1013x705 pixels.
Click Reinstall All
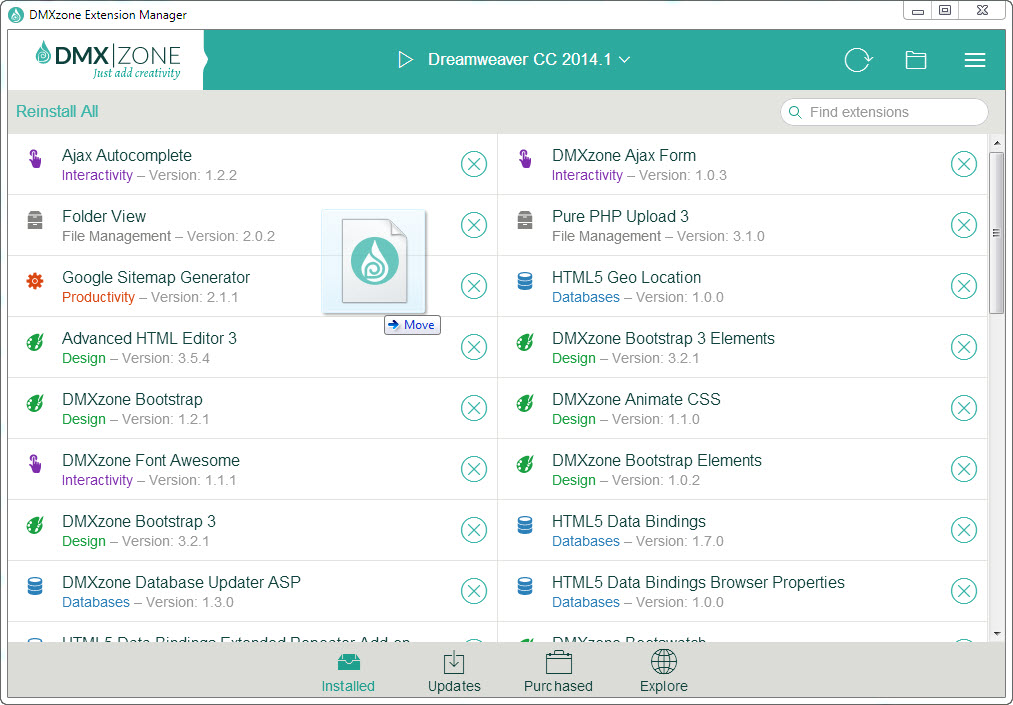click(x=57, y=112)
